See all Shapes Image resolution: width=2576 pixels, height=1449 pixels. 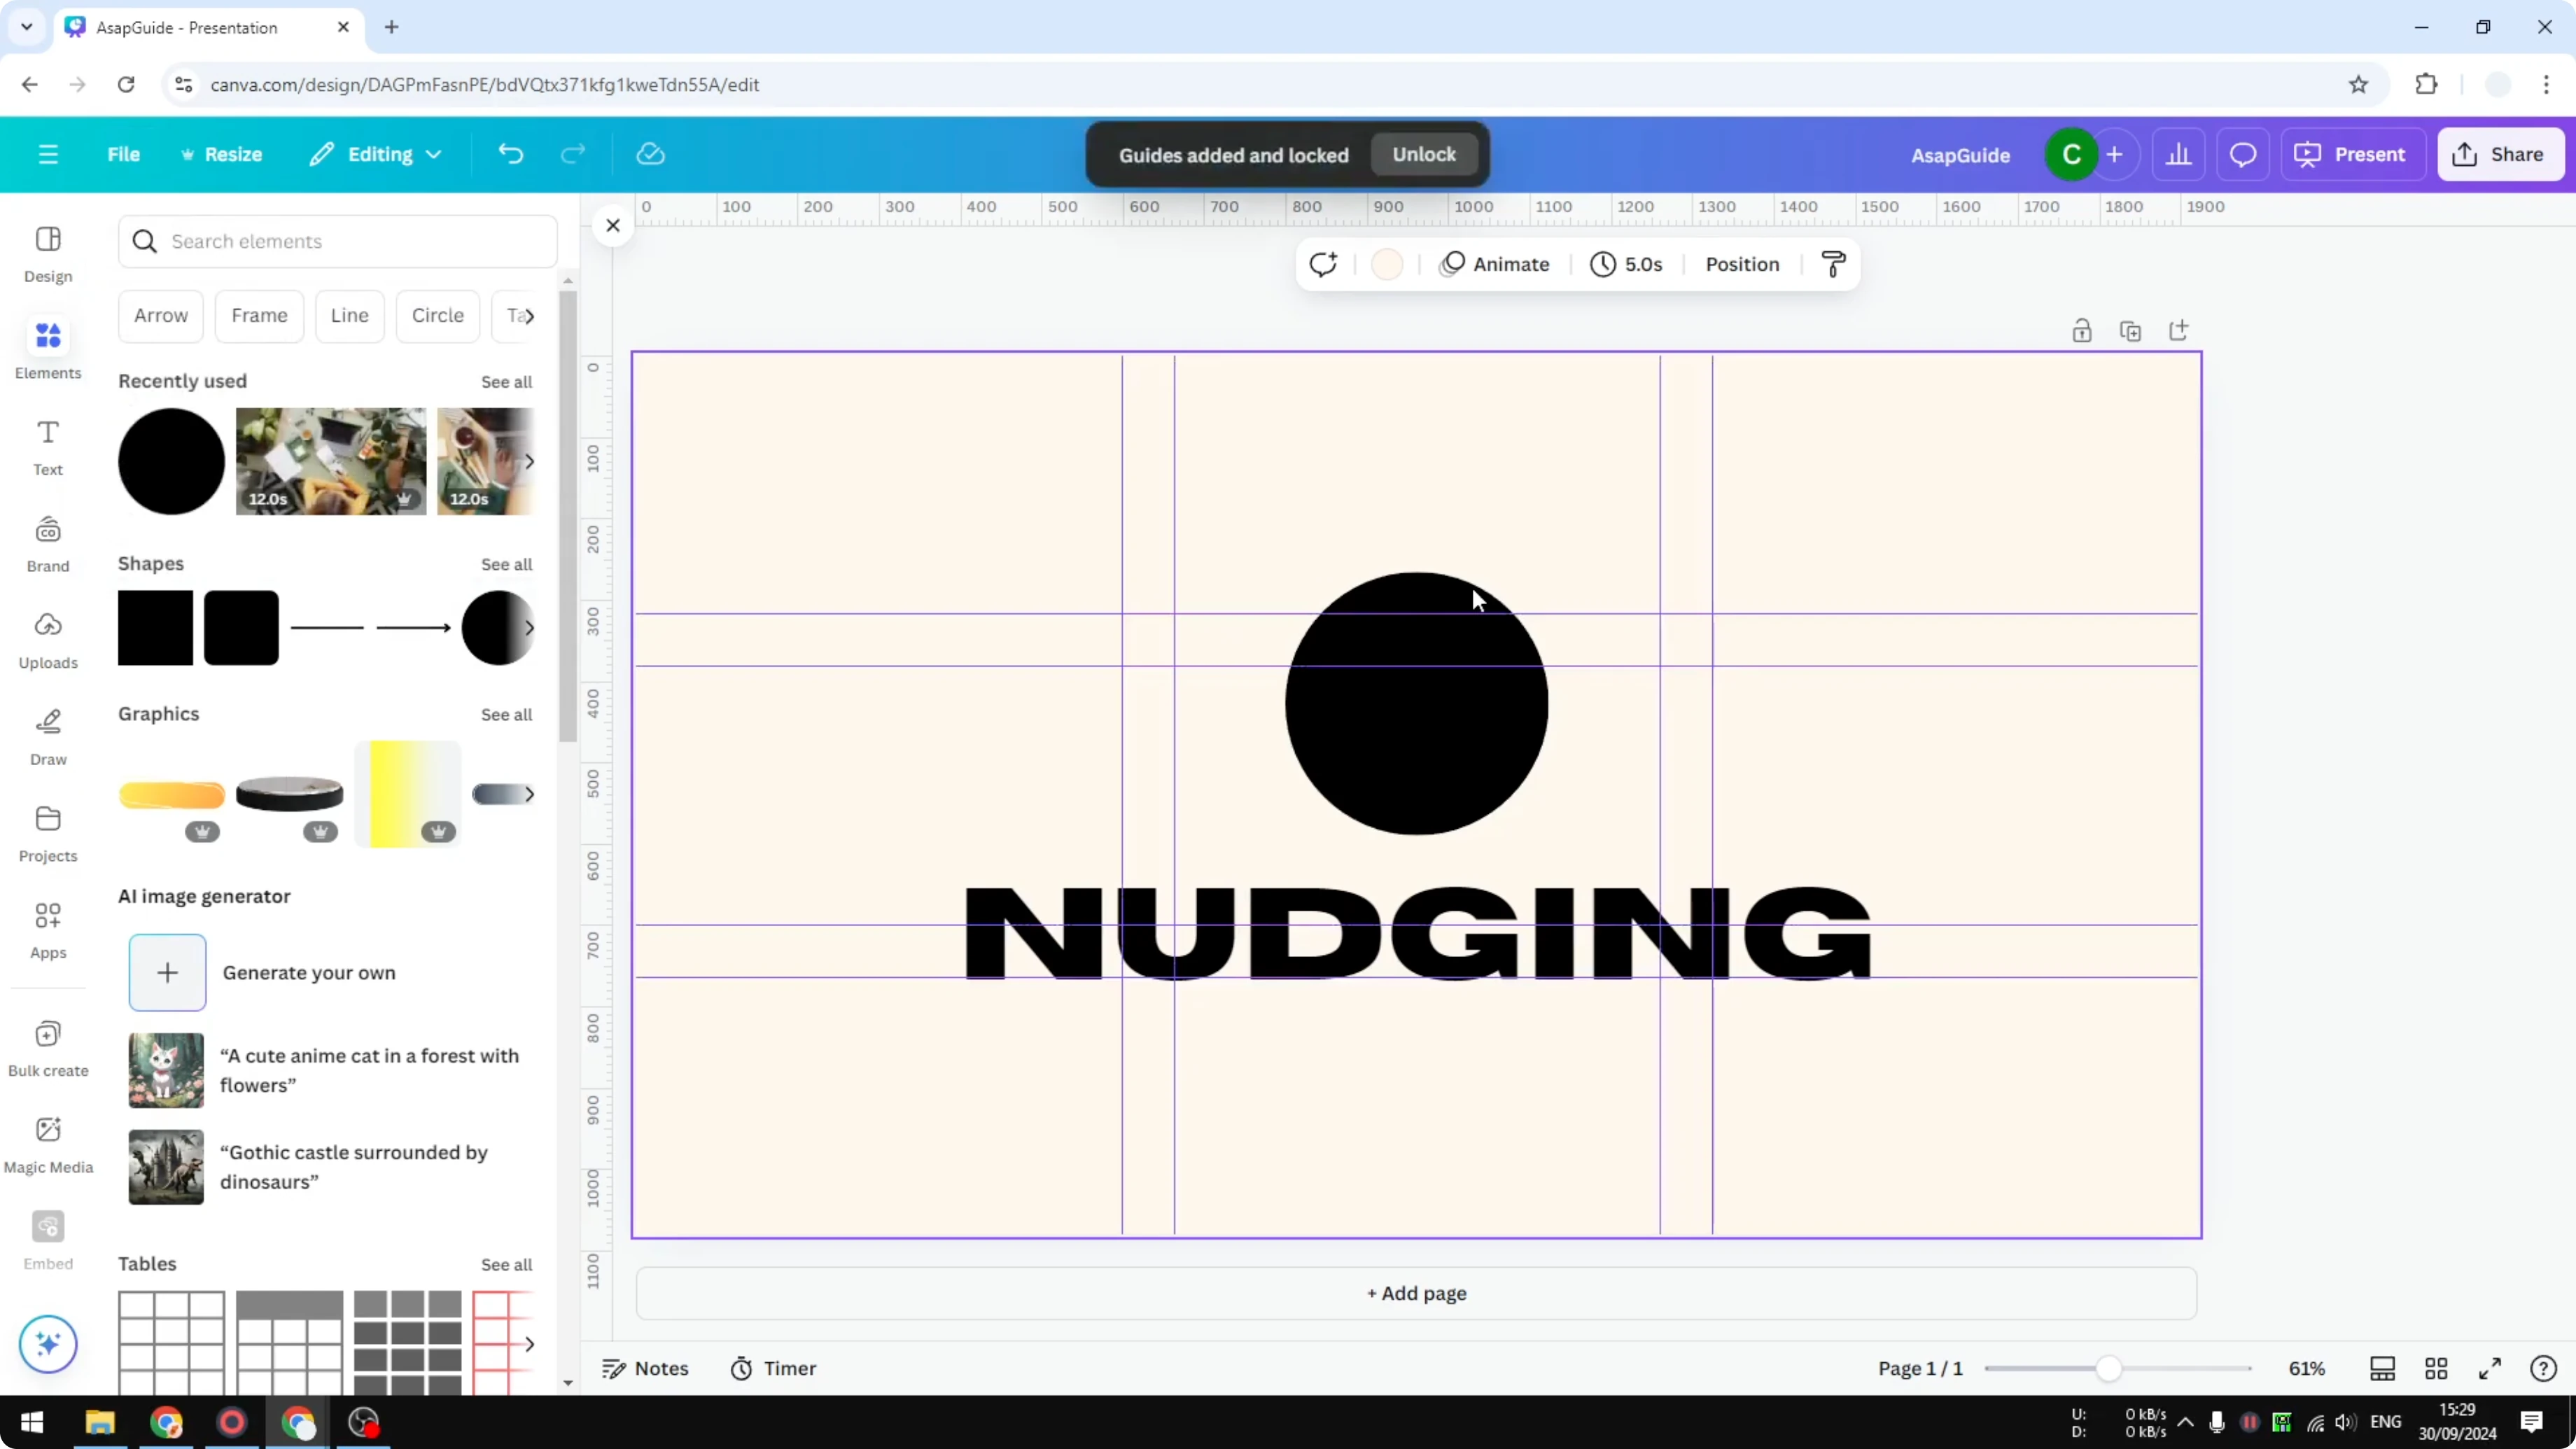click(x=506, y=564)
